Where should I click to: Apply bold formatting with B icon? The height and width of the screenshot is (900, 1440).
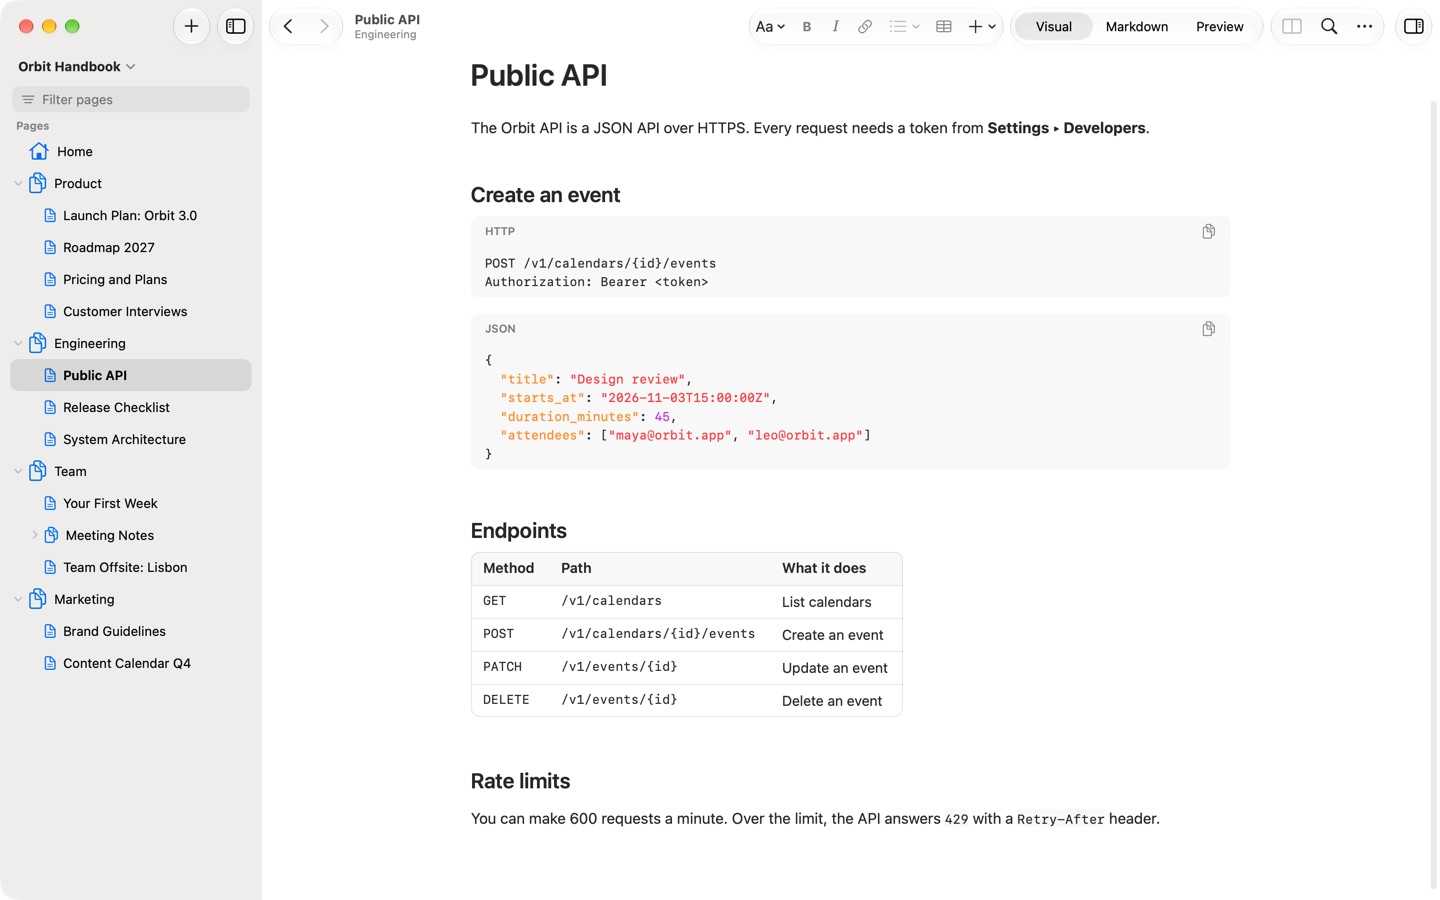pyautogui.click(x=807, y=27)
